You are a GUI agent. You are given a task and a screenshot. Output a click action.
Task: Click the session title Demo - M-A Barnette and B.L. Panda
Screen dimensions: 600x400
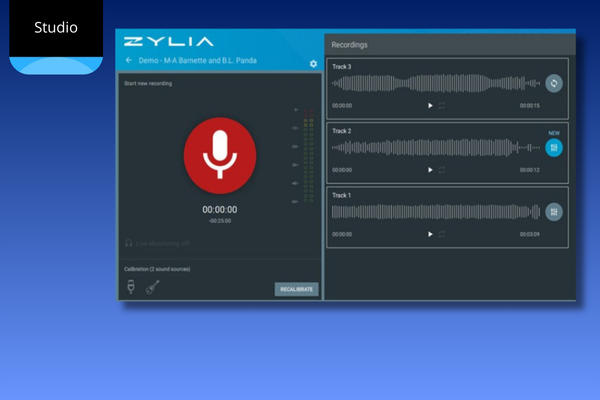(197, 60)
